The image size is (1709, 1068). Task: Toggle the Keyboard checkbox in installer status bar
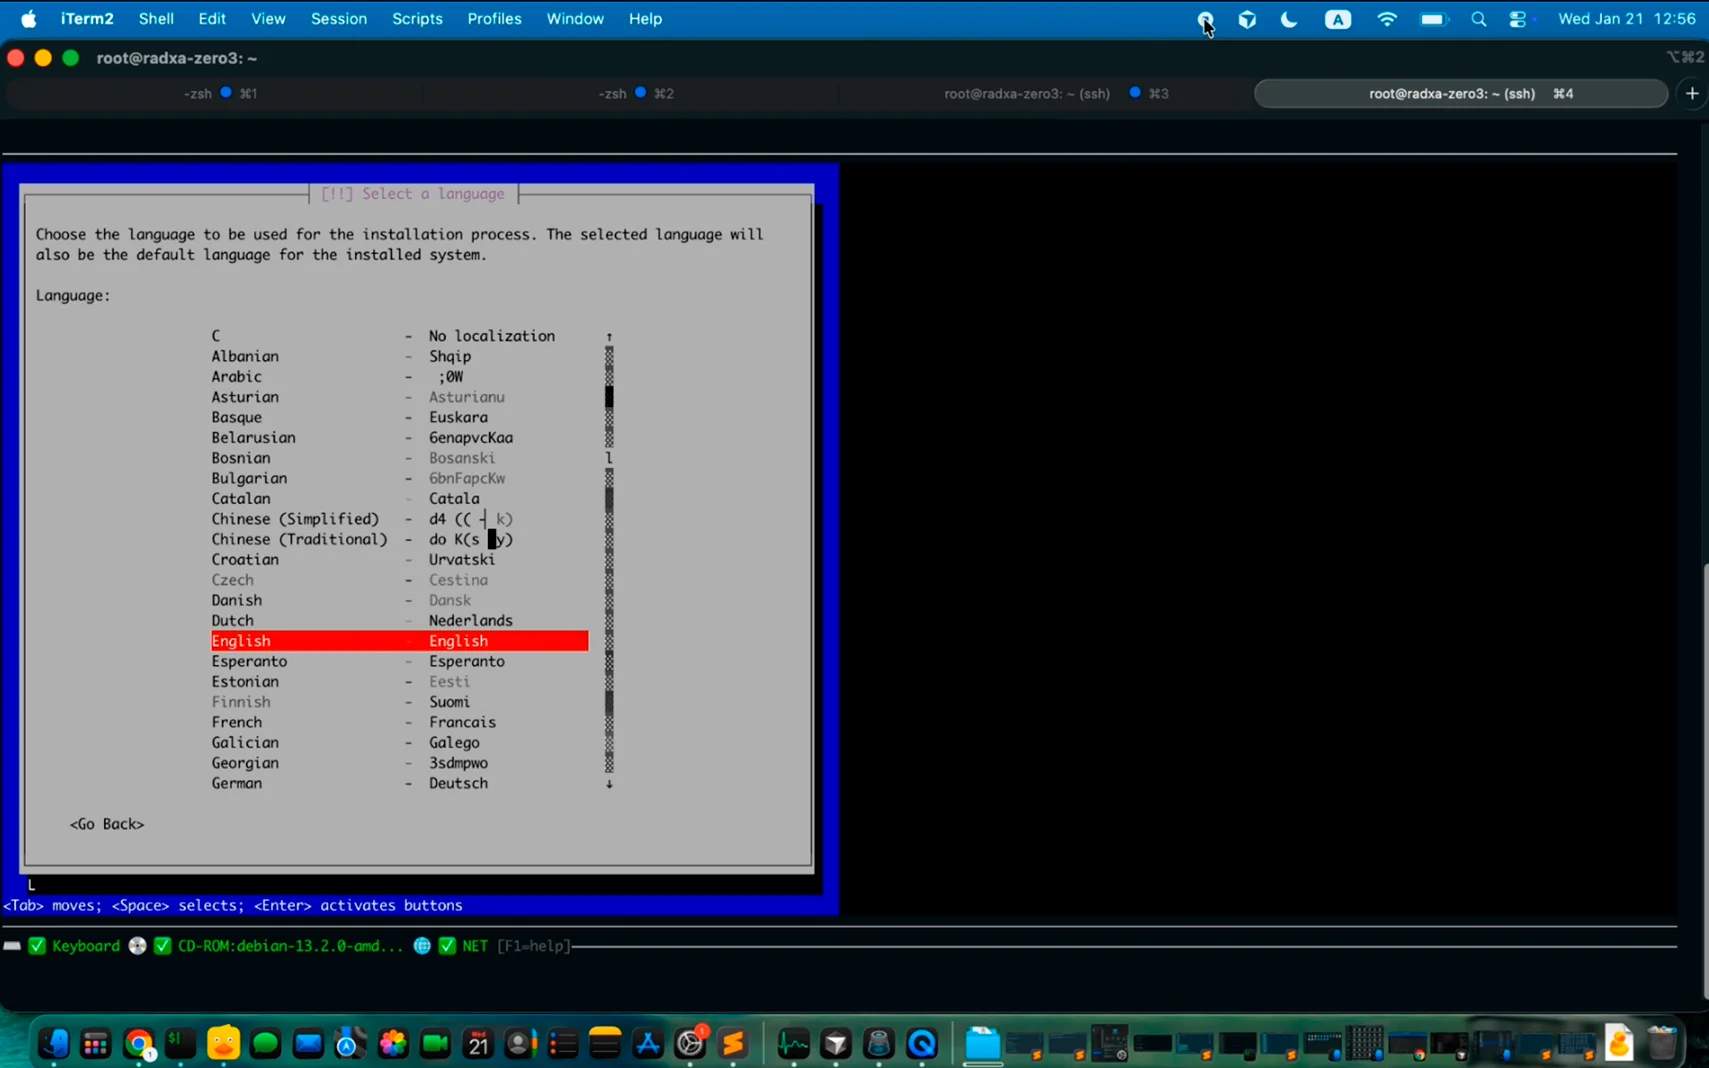point(38,945)
